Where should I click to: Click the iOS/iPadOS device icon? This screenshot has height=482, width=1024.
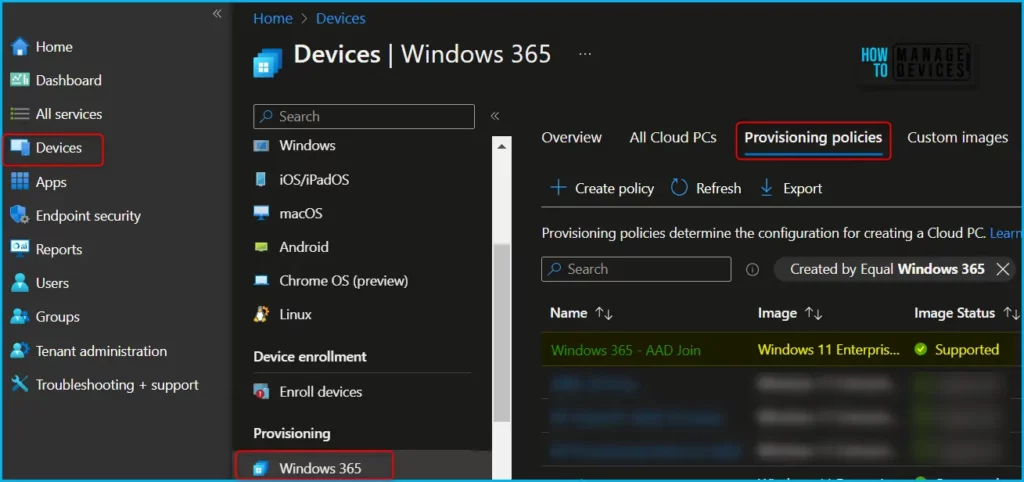click(x=261, y=179)
